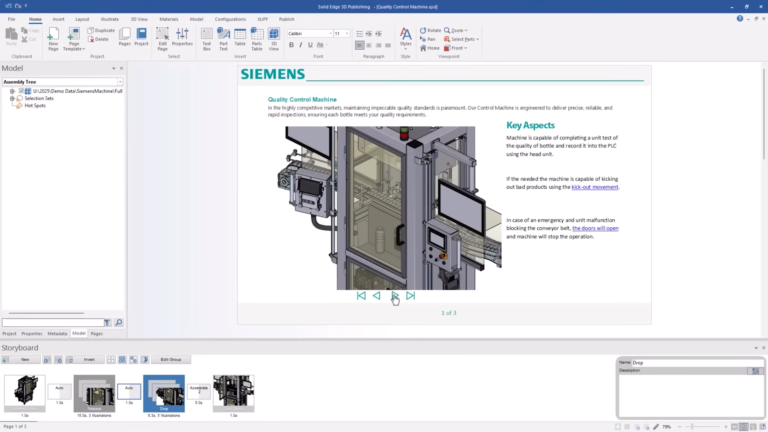Click Delete in Project group
Viewport: 768px width, 432px height.
[98, 39]
